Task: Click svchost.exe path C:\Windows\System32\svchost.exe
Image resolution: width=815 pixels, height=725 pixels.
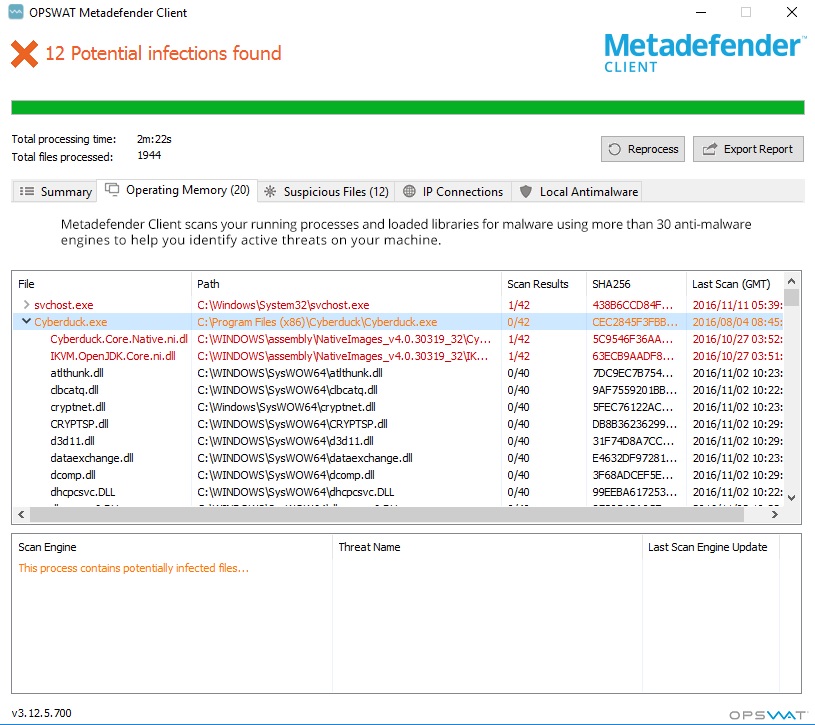Action: point(283,305)
